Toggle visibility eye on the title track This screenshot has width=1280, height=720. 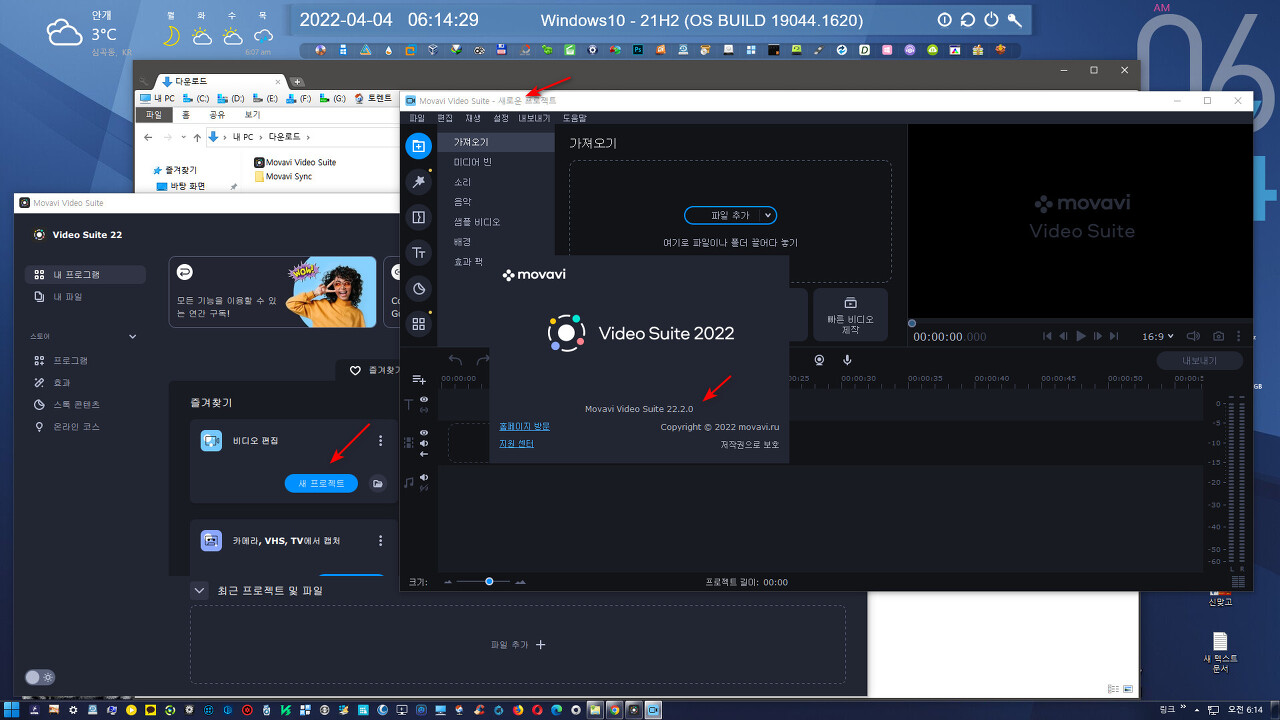424,400
